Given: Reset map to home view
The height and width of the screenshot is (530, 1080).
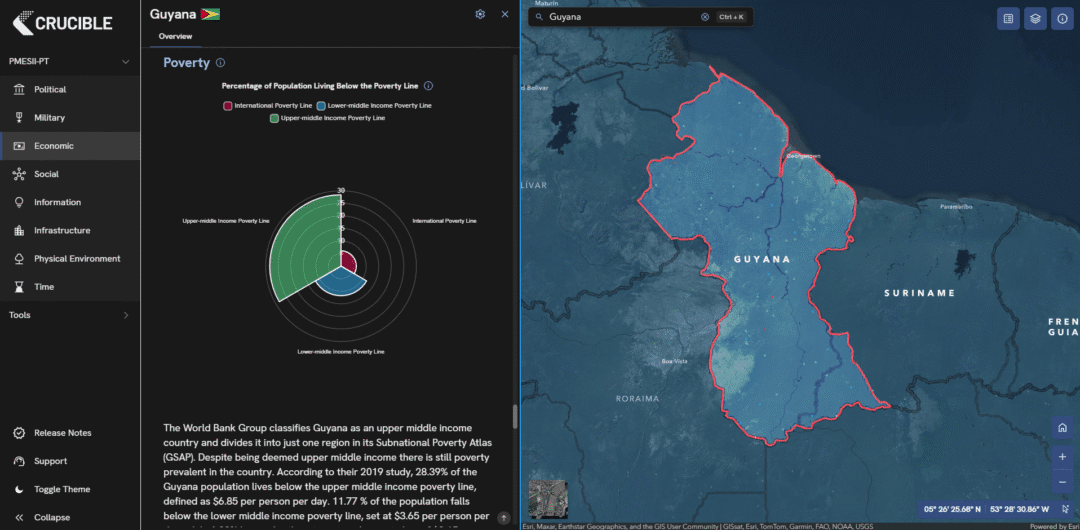Looking at the screenshot, I should [1061, 428].
